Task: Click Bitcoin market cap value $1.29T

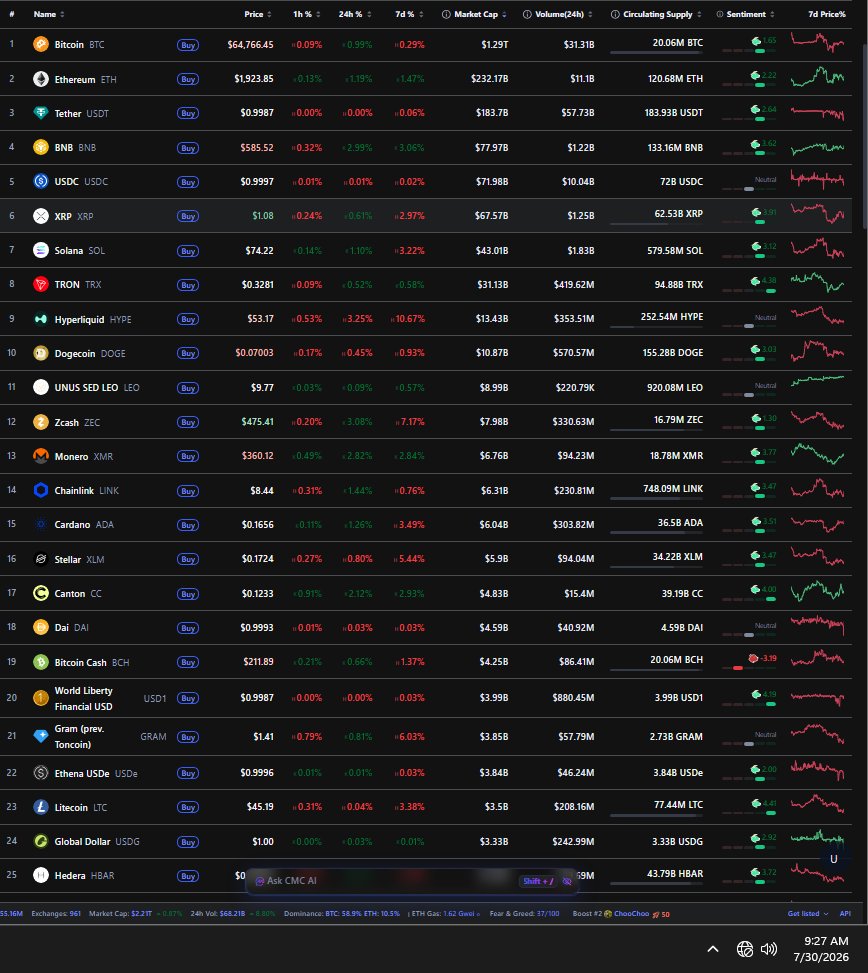Action: point(494,45)
